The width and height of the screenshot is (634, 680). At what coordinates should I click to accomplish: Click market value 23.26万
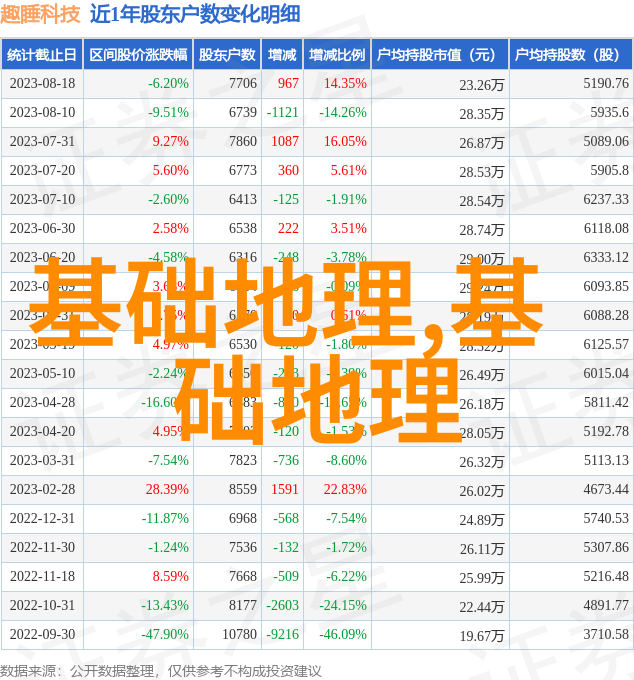pos(482,85)
